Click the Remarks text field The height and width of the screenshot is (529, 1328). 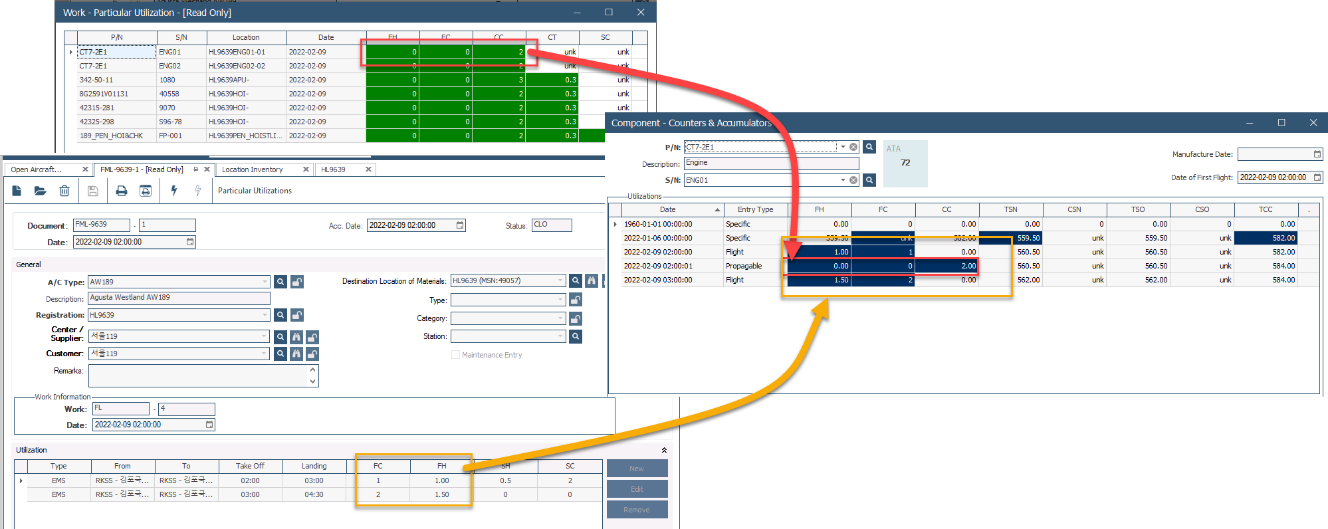(198, 375)
